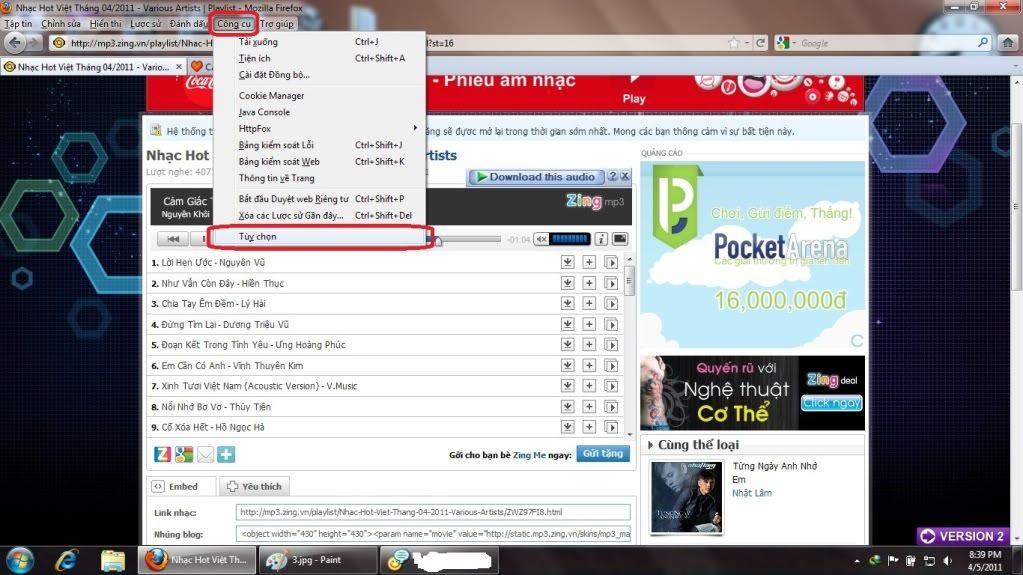Add Chia Tay Êm Đềm to playlist
This screenshot has height=575, width=1023.
click(x=589, y=303)
